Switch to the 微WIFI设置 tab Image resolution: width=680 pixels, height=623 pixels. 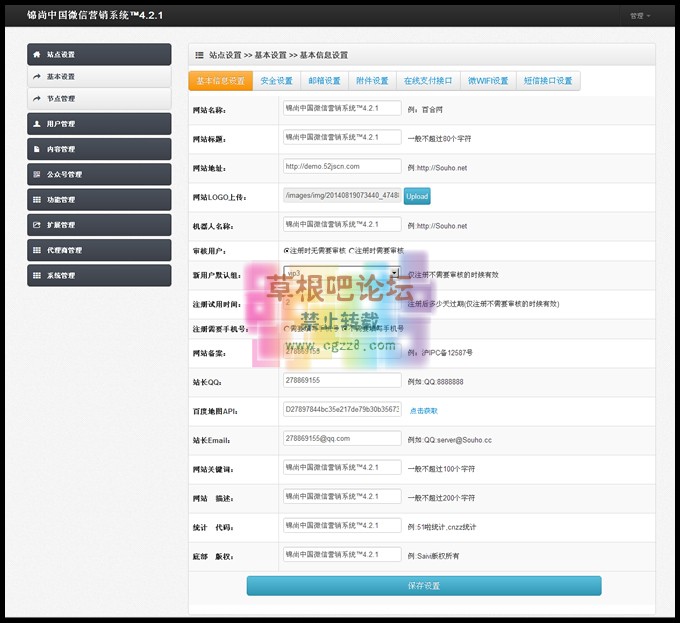(x=488, y=81)
